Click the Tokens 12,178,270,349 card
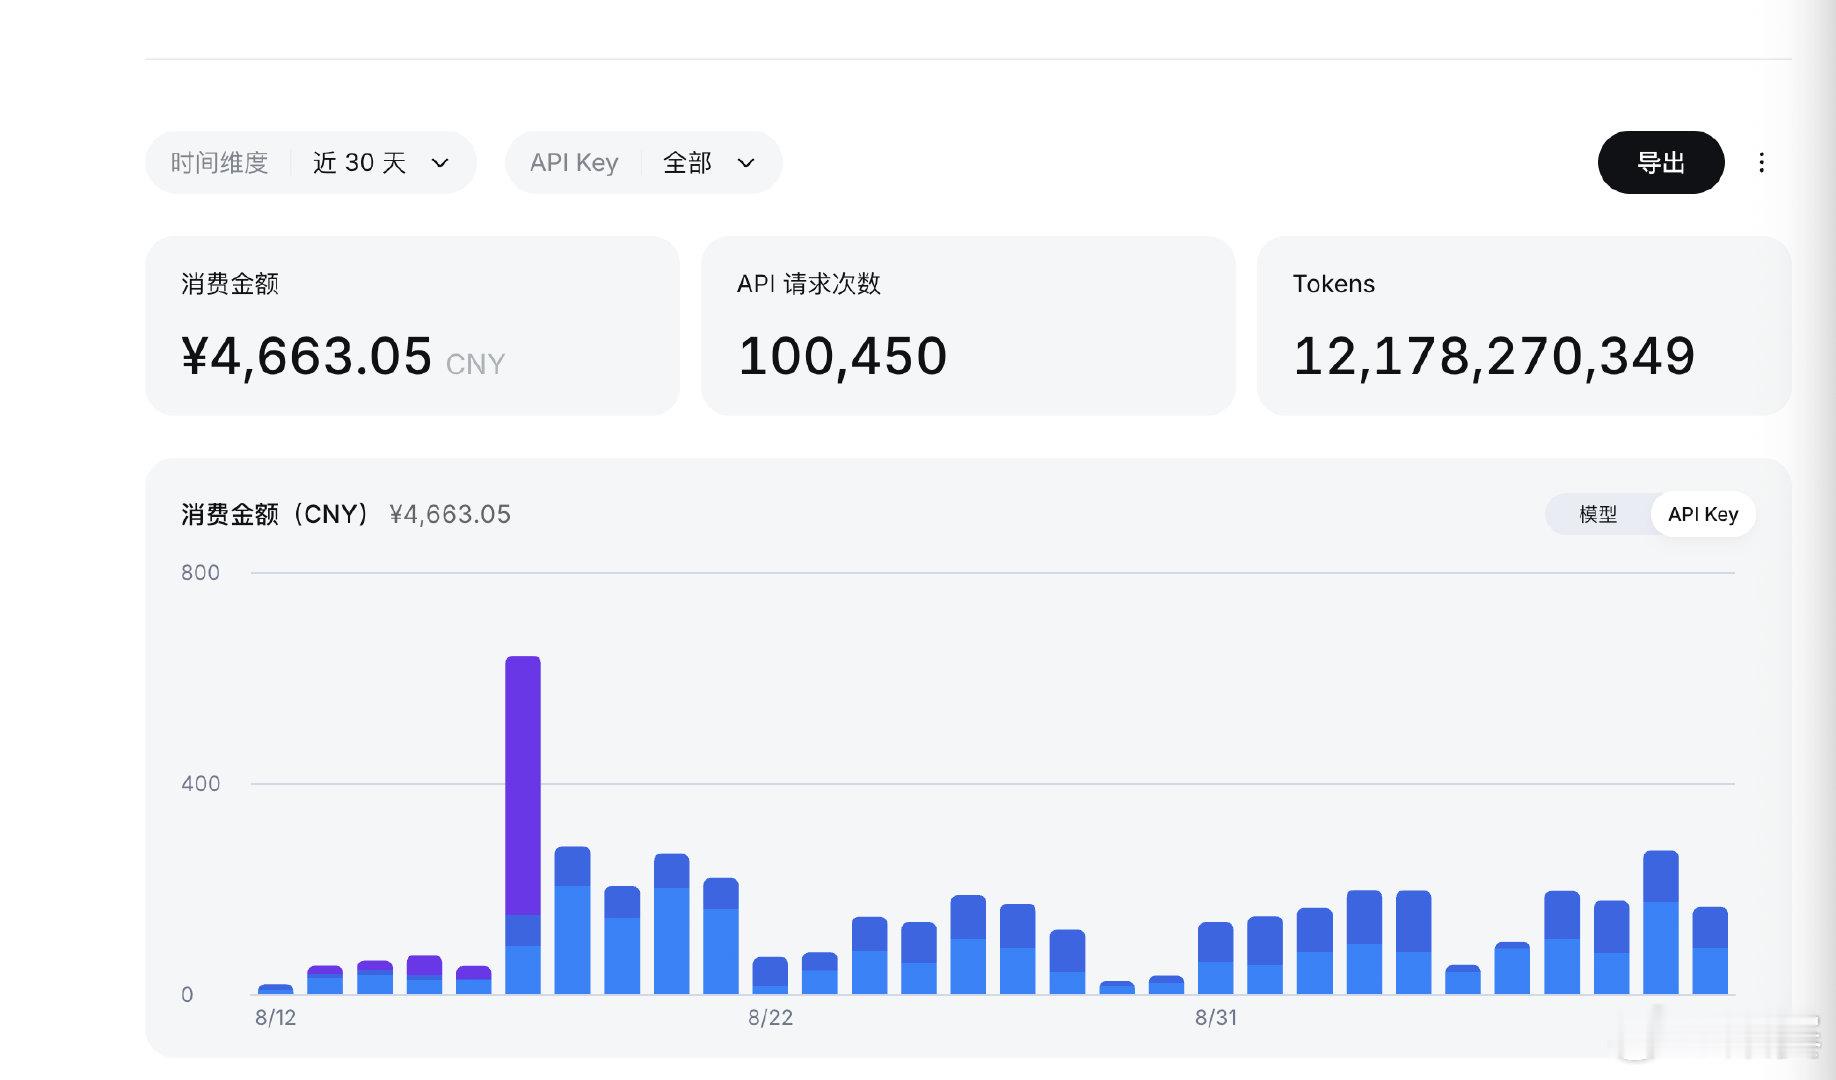This screenshot has width=1836, height=1080. tap(1523, 325)
